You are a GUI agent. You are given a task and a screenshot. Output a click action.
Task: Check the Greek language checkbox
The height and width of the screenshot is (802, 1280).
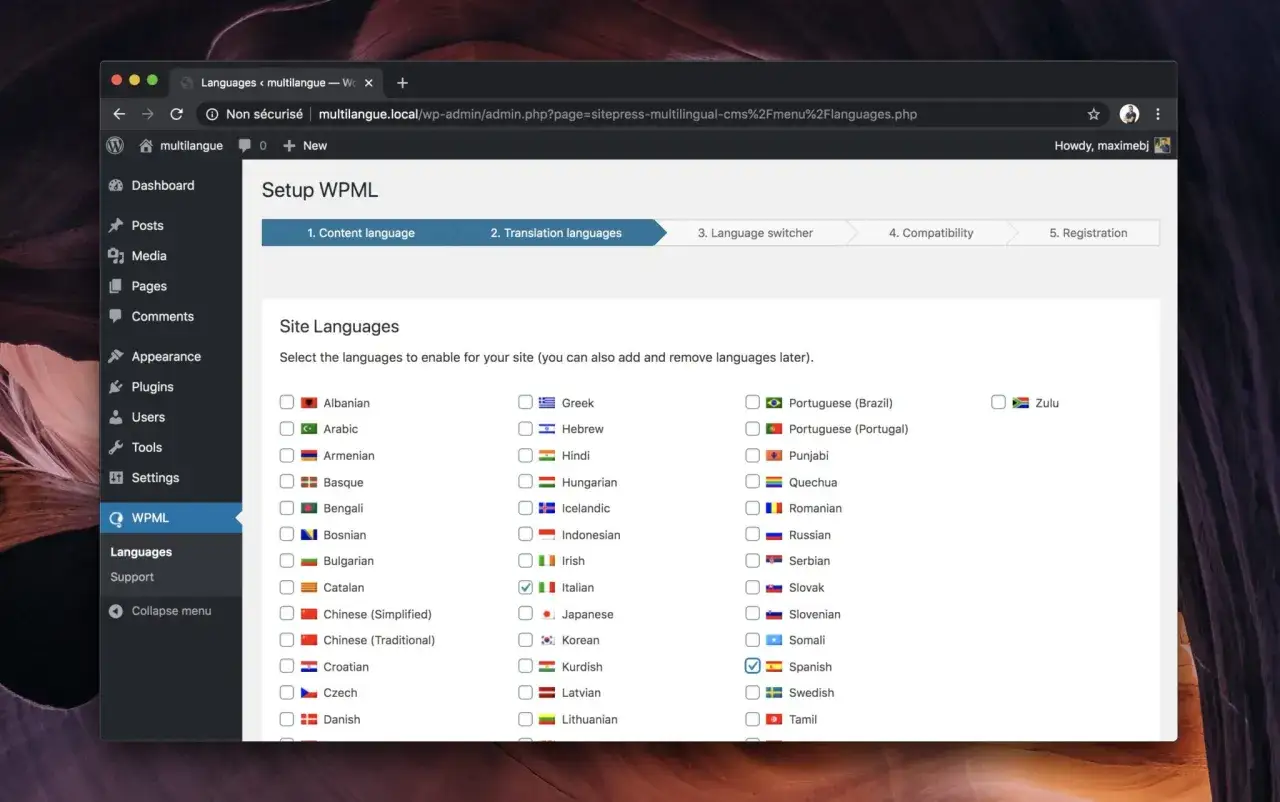[x=525, y=402]
